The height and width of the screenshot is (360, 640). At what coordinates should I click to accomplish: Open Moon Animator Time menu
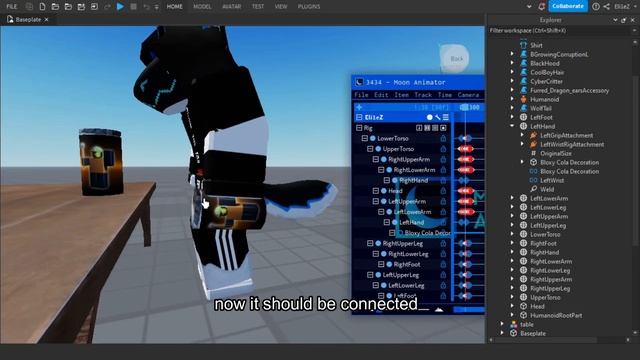(445, 95)
